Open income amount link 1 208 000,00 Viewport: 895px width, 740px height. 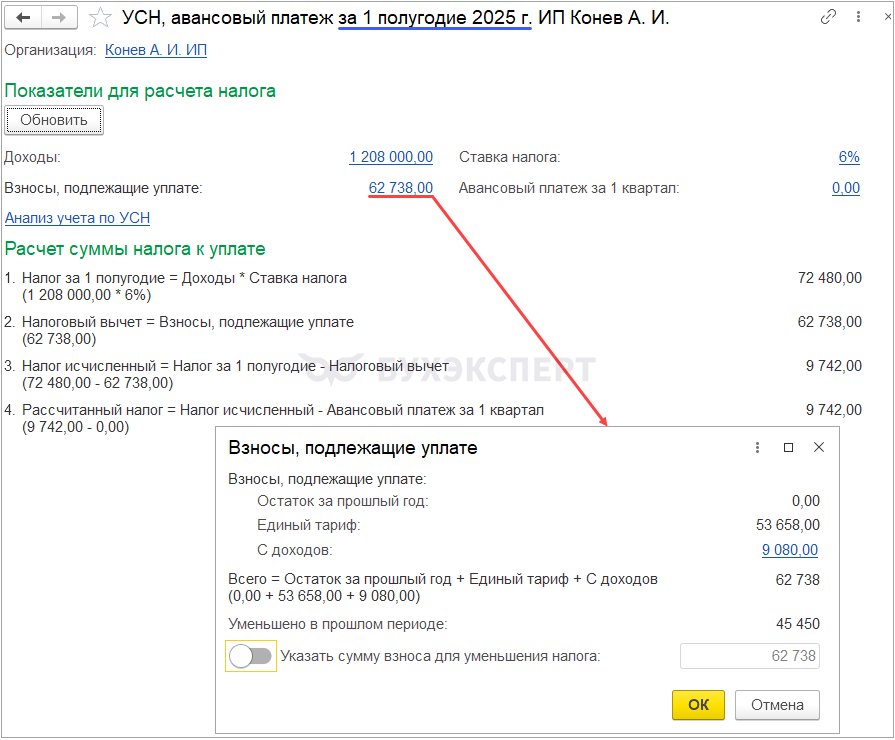click(x=391, y=157)
